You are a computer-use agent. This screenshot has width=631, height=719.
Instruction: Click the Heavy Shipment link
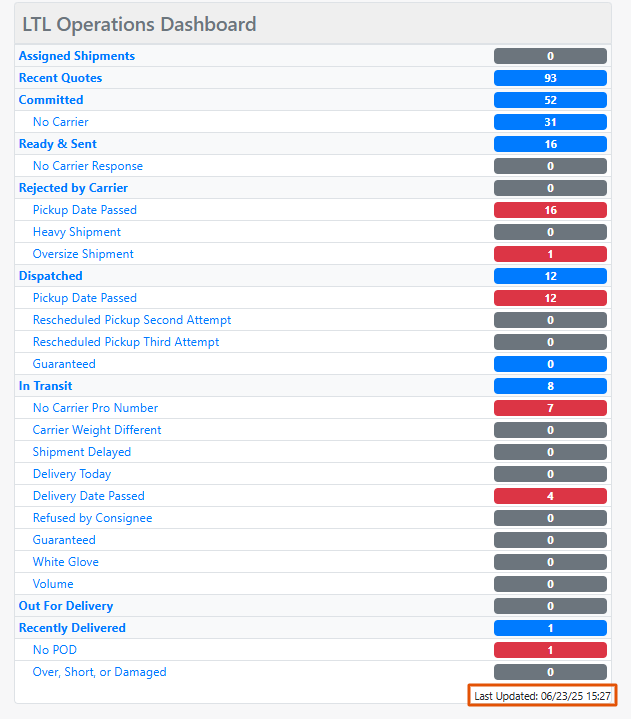click(x=77, y=232)
